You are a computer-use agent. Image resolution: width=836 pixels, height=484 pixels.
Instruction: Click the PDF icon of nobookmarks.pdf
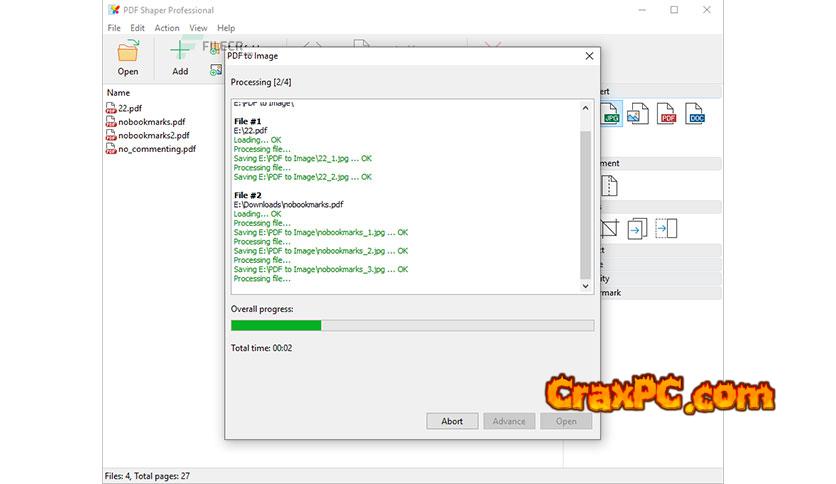(111, 122)
